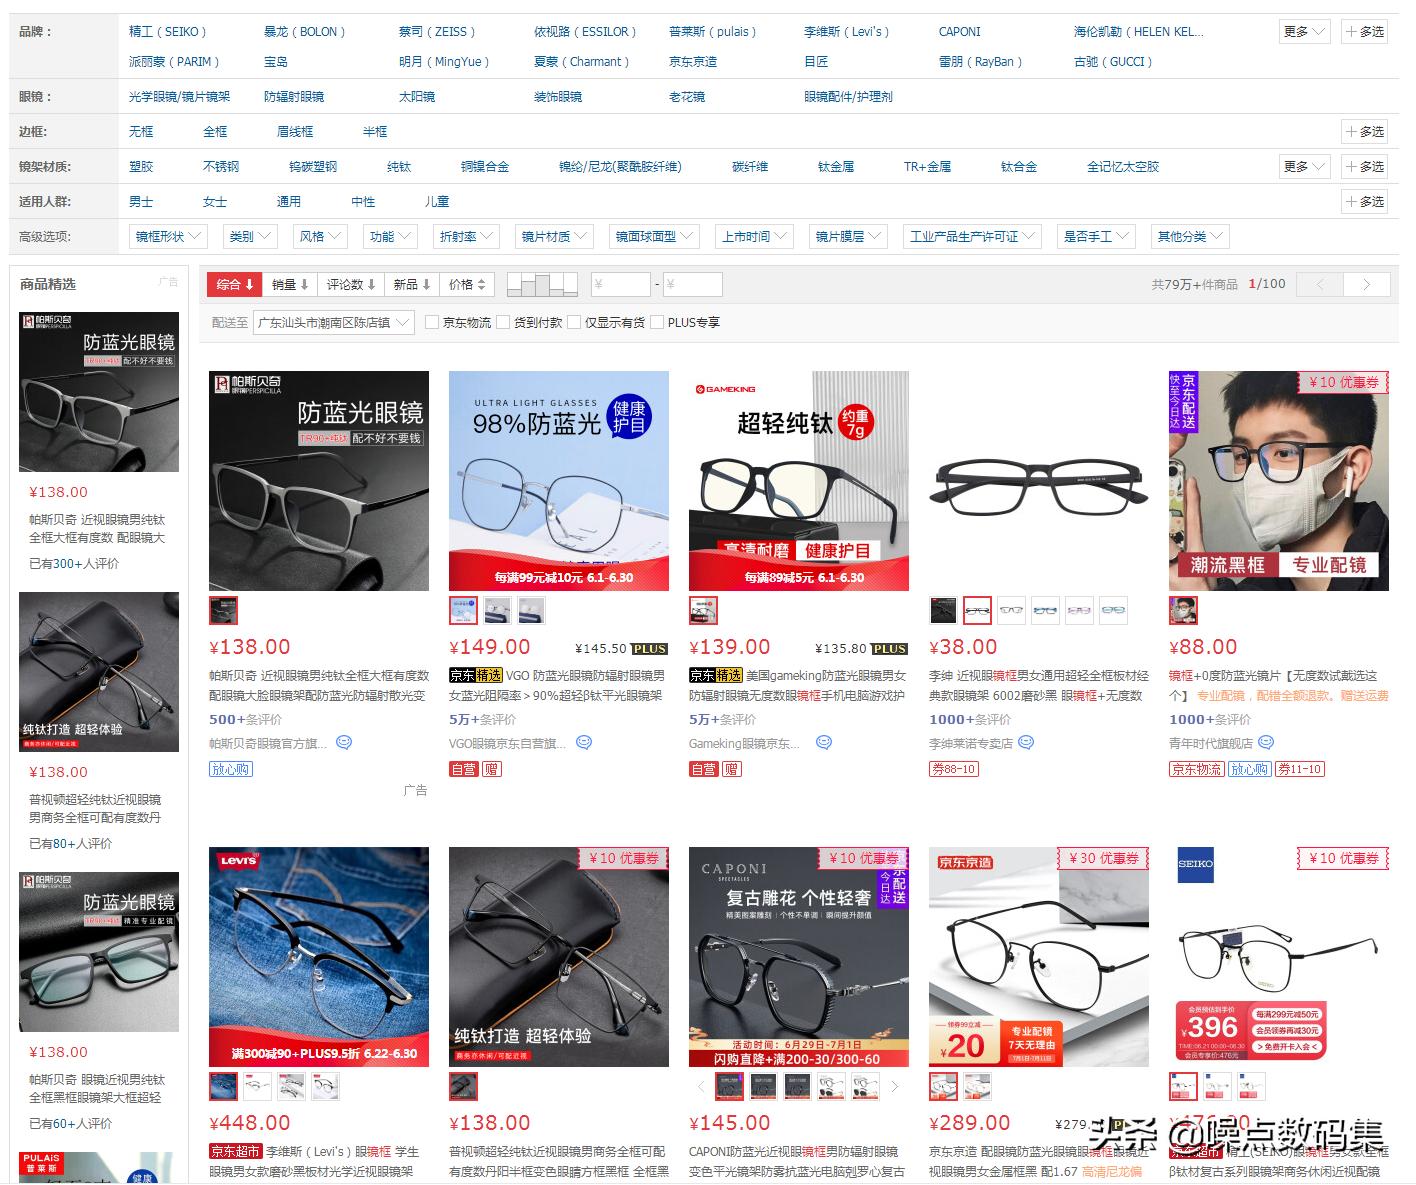Focus the maximum price input field
The width and height of the screenshot is (1416, 1185).
click(x=692, y=284)
